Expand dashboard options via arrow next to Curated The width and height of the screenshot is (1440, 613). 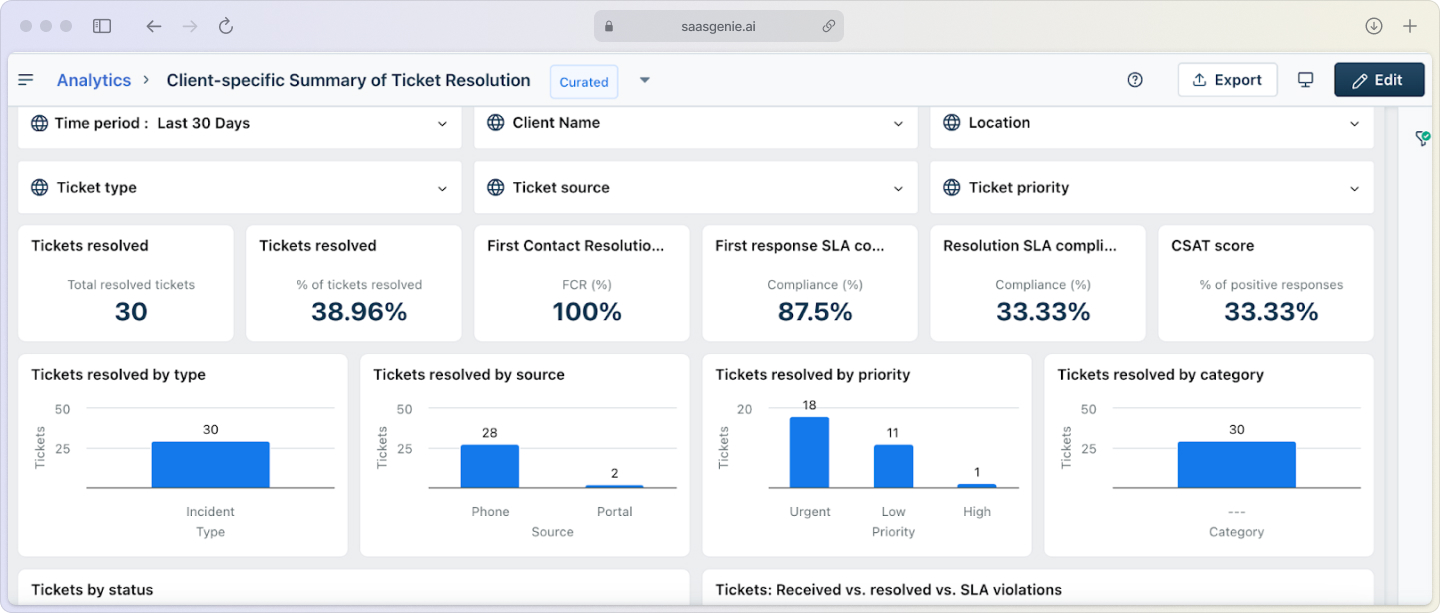[644, 80]
